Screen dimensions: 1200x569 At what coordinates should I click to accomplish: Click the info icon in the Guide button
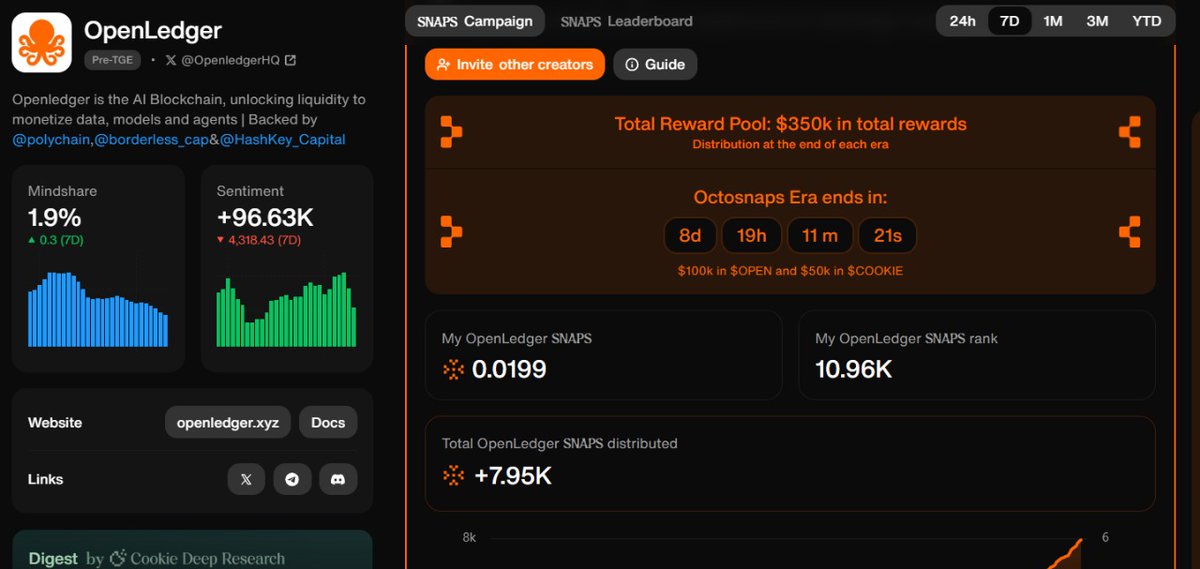click(x=632, y=64)
